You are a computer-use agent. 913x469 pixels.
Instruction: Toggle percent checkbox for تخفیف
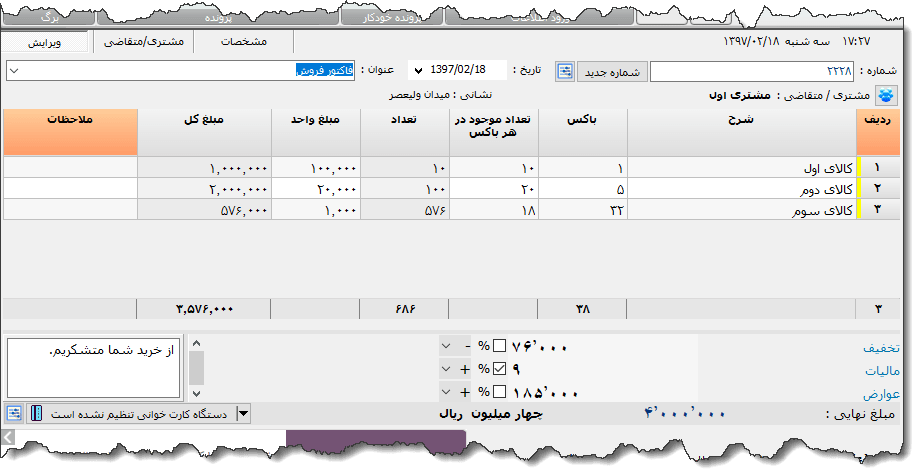pyautogui.click(x=500, y=346)
